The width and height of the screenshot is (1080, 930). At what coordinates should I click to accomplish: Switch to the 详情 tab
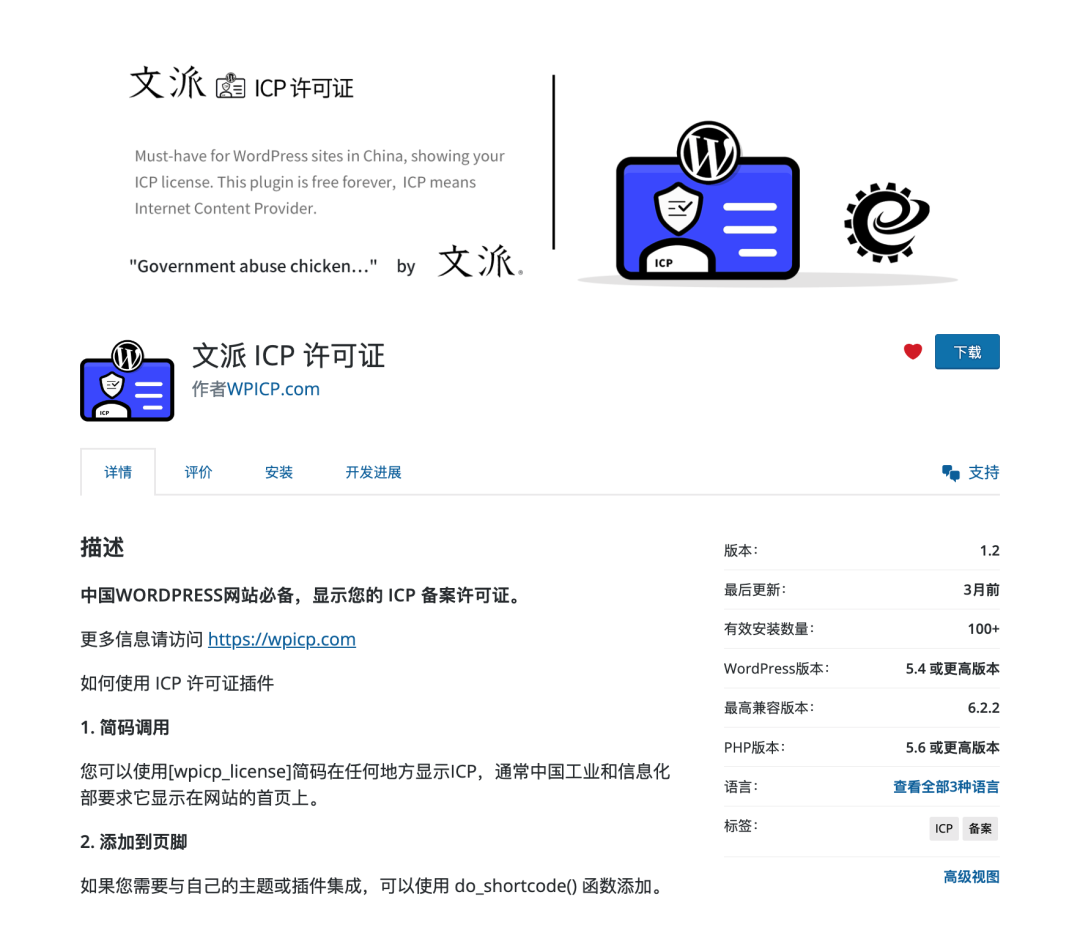(x=118, y=472)
